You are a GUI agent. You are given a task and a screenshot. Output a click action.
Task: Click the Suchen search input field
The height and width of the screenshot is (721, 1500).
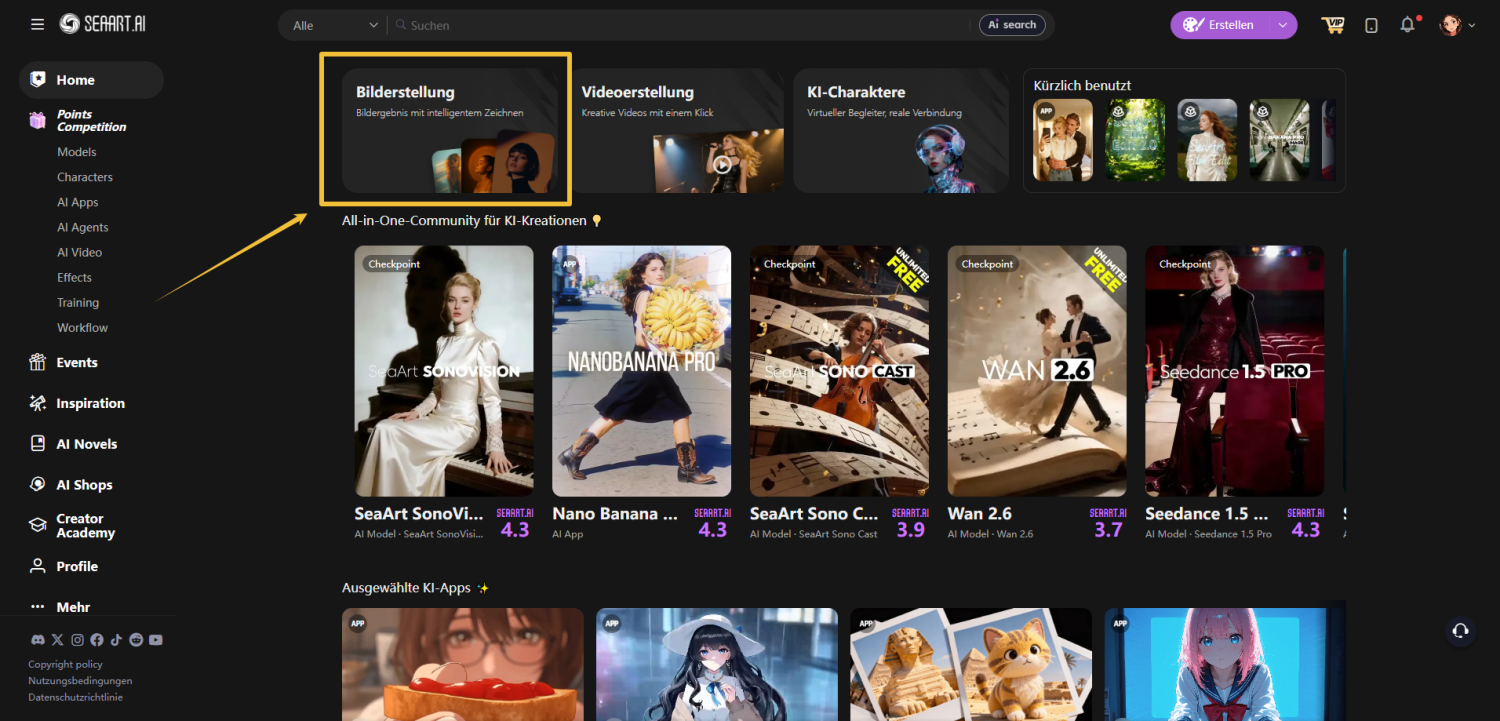point(680,25)
